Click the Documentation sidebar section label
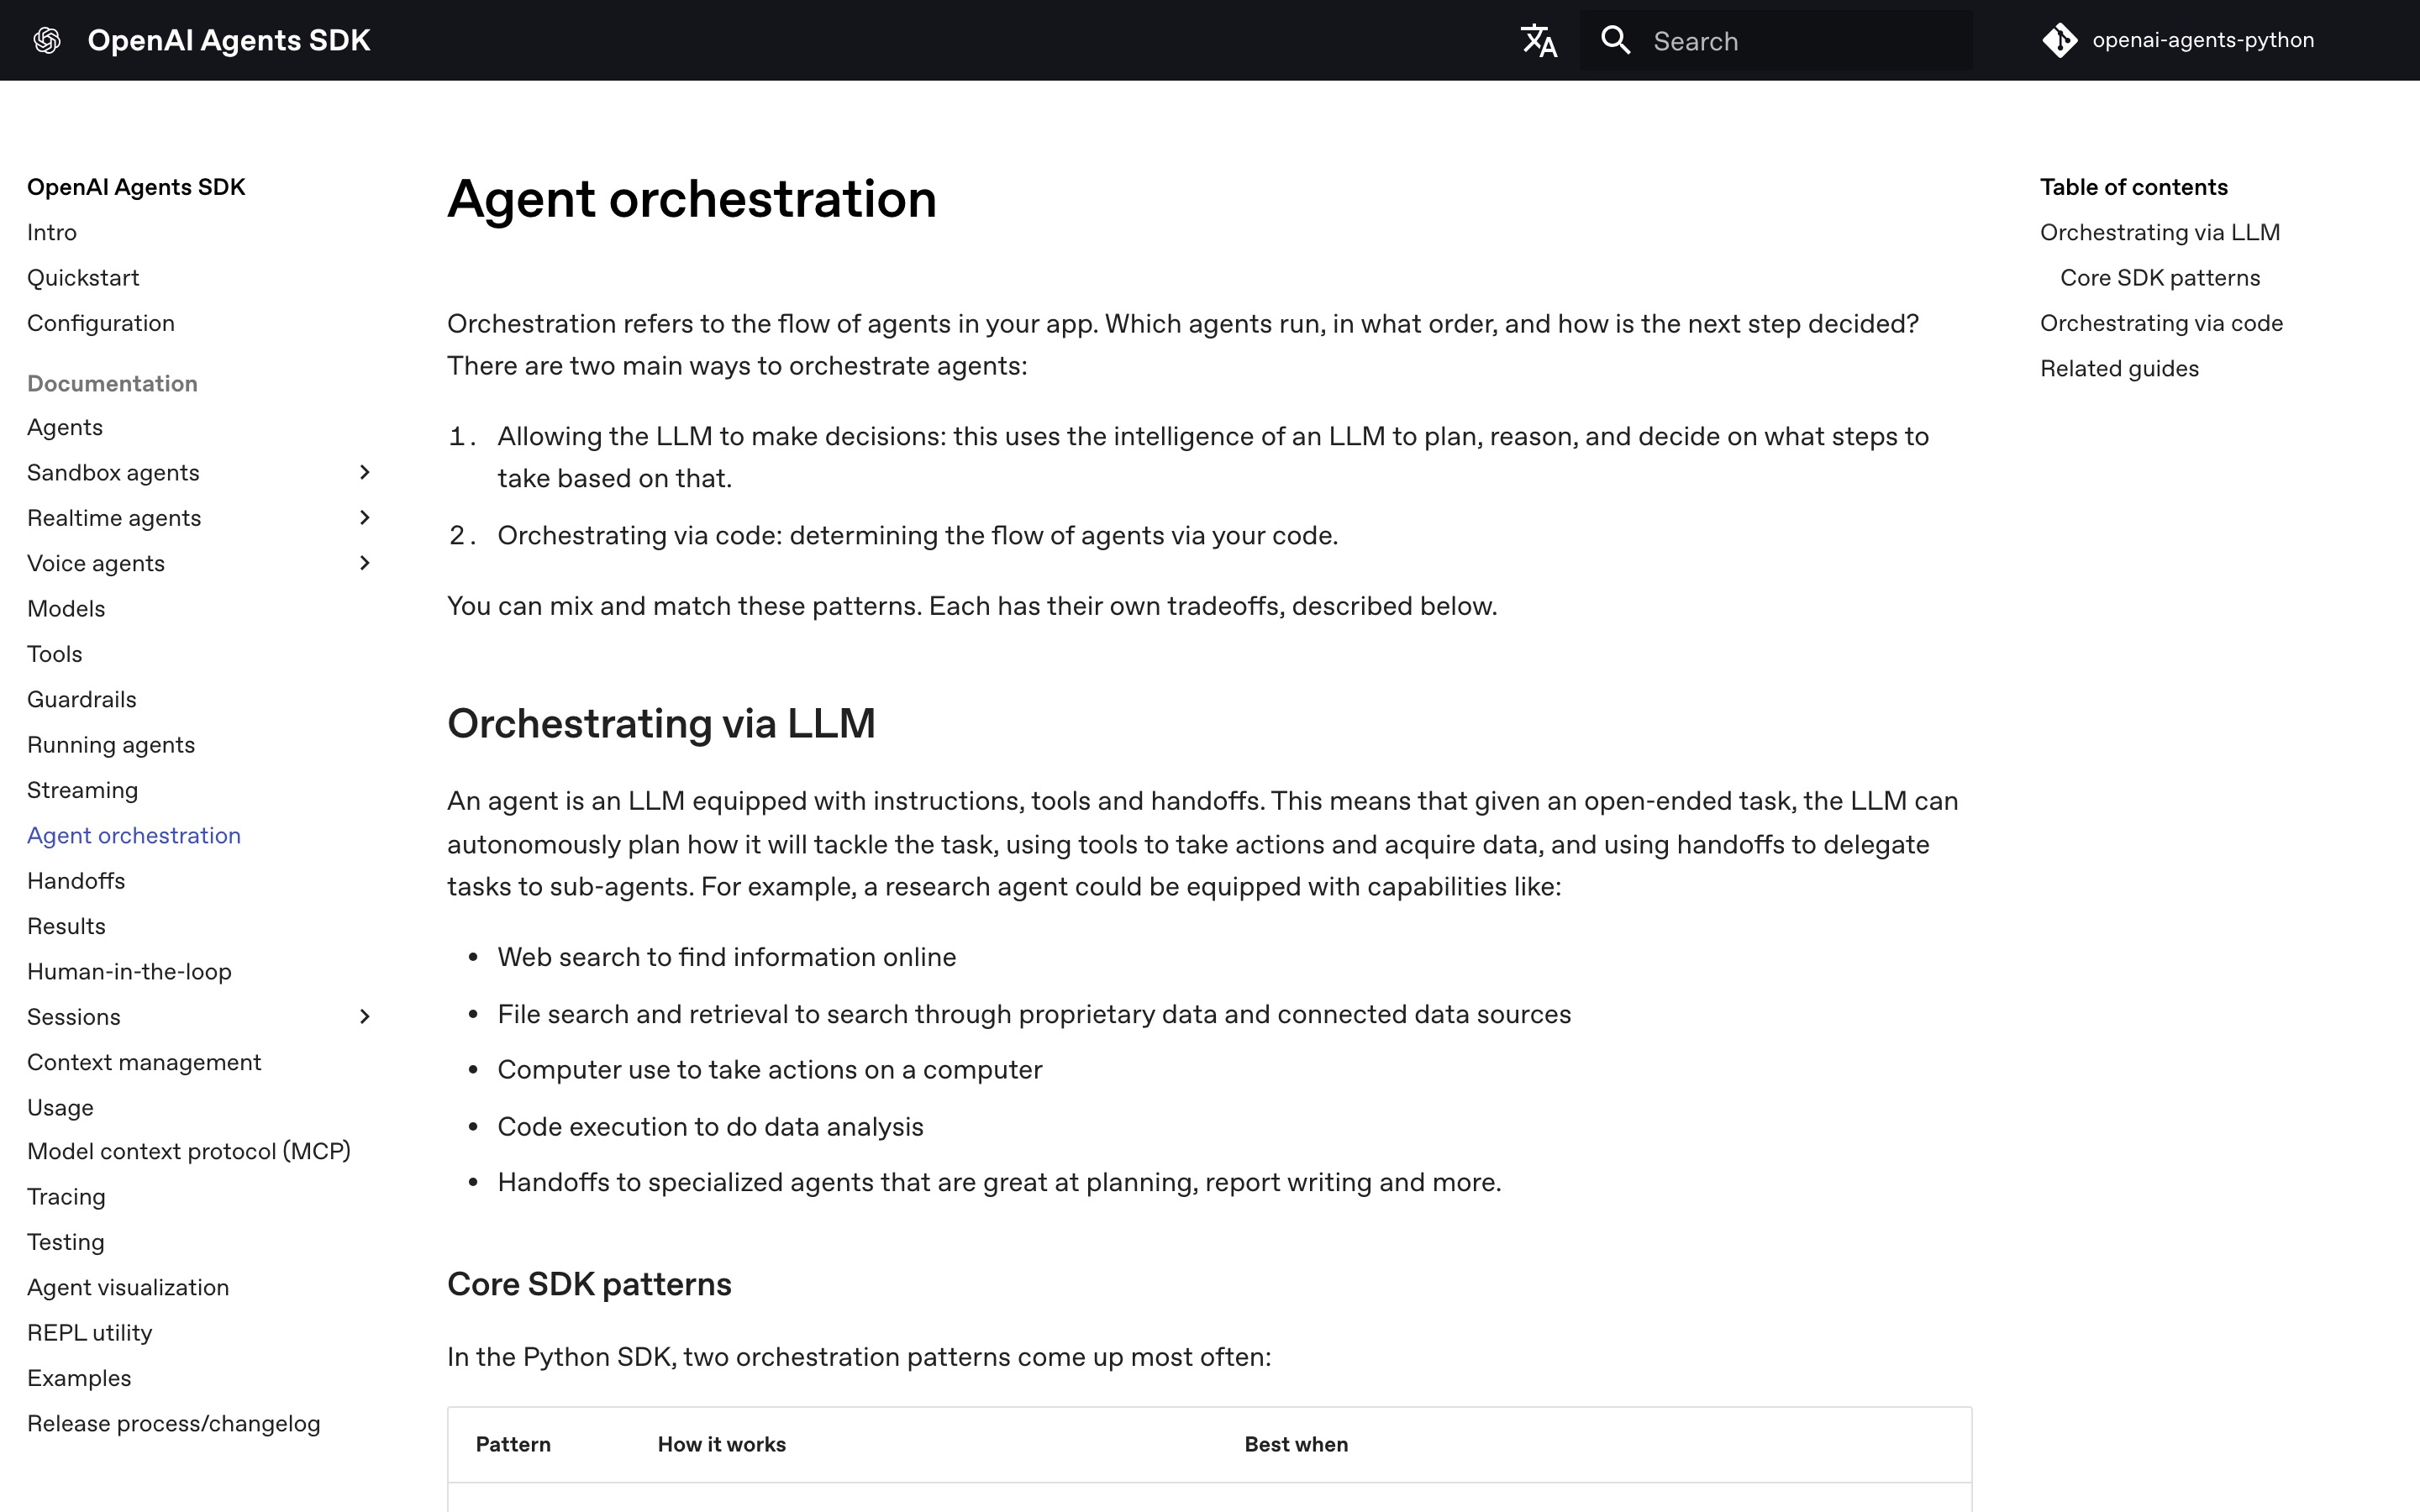 [112, 384]
